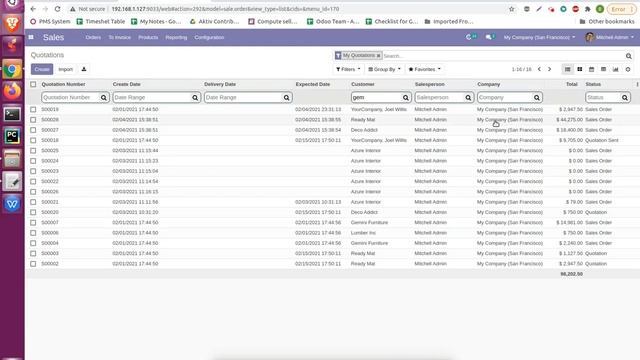Open the PMS System bookmark
The image size is (640, 360).
[x=50, y=21]
